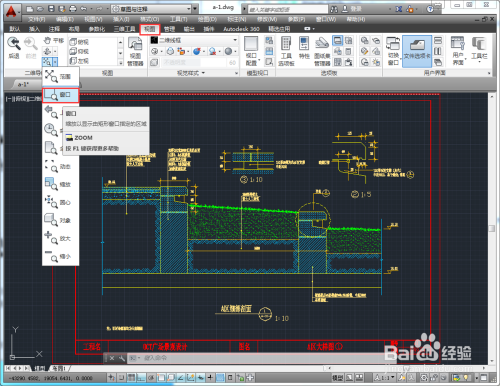
Task: Switch to the Manage (管理) ribbon tab
Action: (x=169, y=29)
